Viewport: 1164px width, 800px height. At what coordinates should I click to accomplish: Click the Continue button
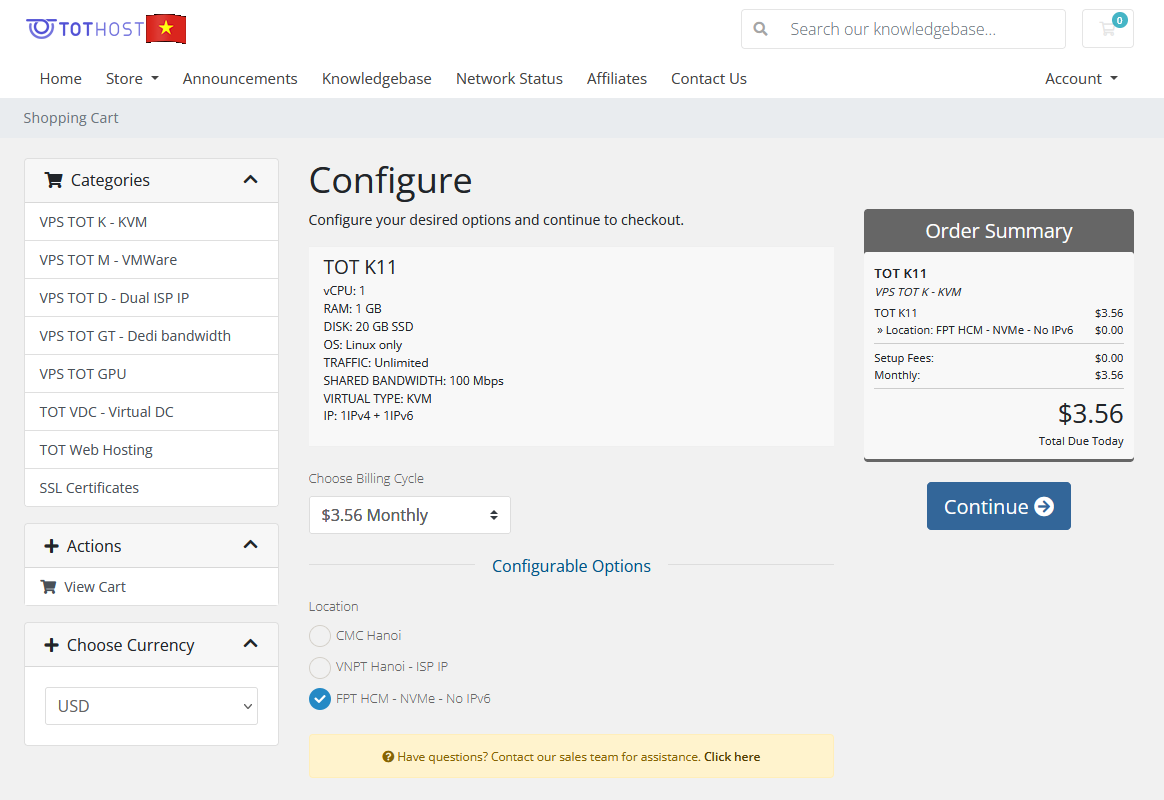click(998, 506)
